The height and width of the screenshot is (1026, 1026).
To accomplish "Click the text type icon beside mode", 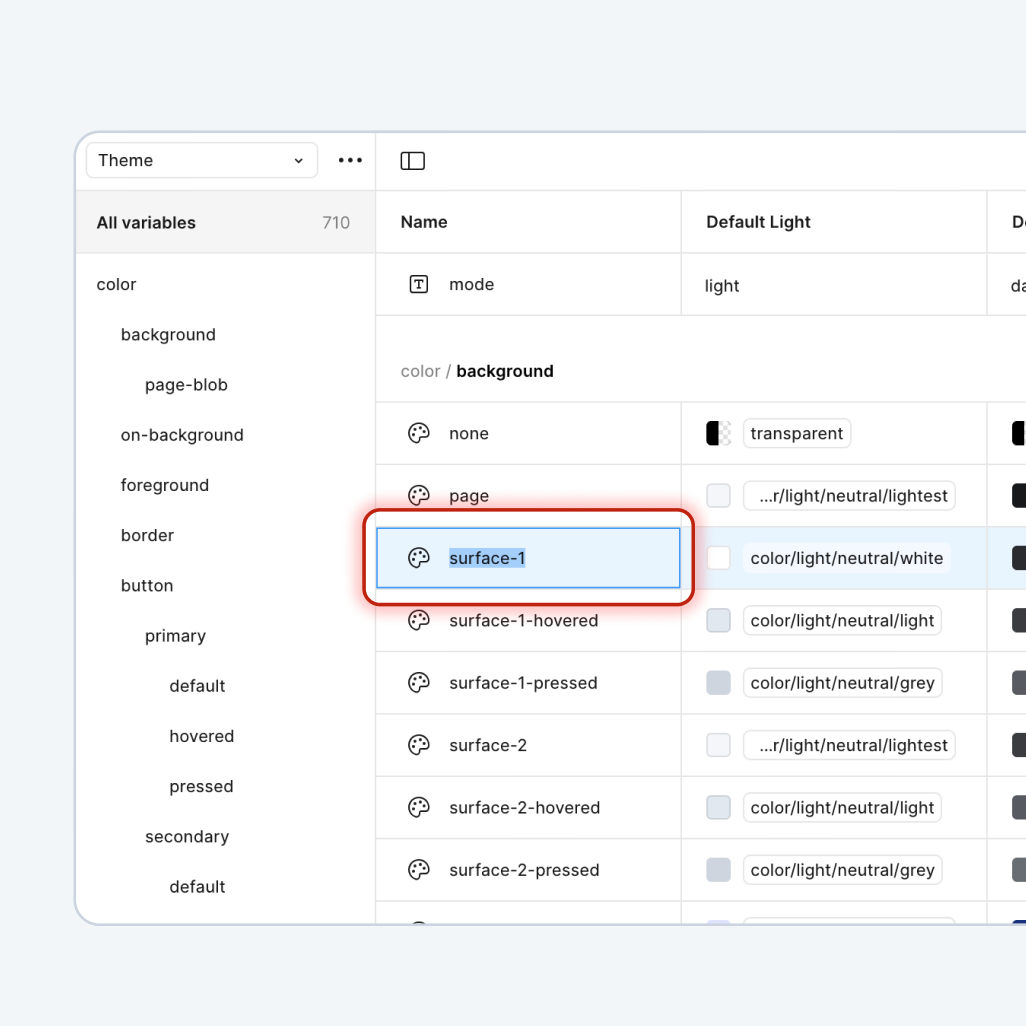I will point(419,284).
